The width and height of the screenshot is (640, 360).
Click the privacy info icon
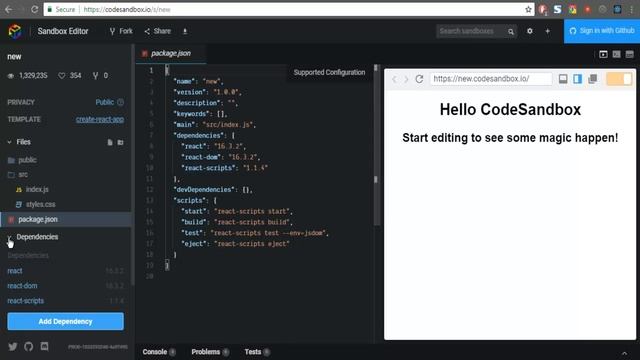(120, 102)
